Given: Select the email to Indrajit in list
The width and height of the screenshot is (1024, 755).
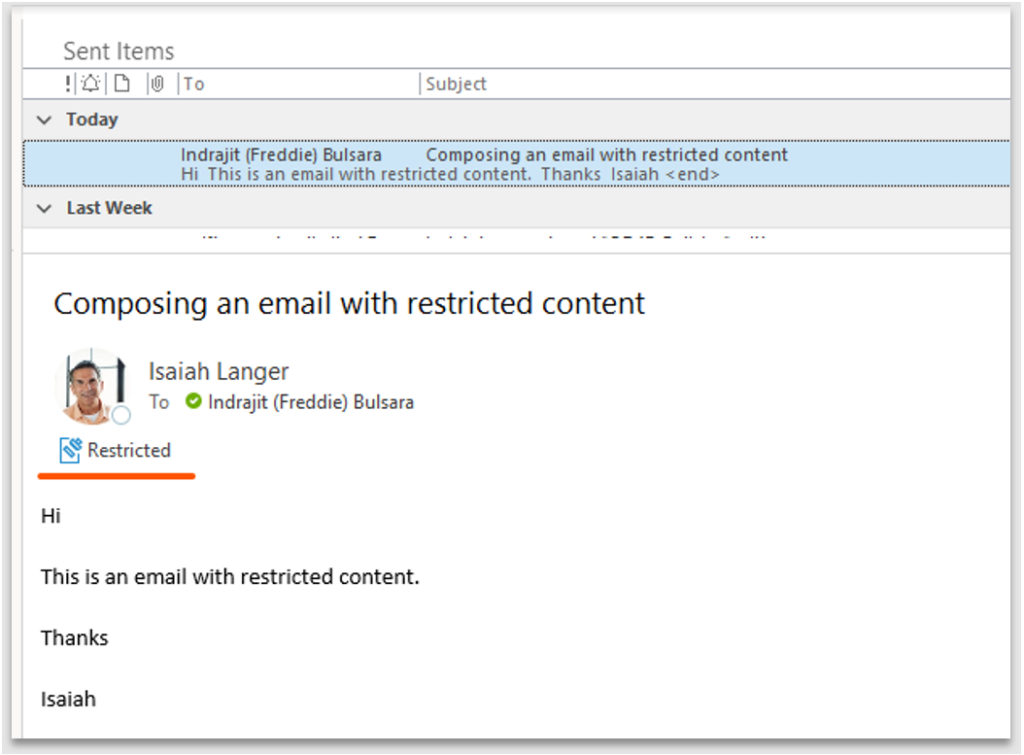Looking at the screenshot, I should pos(500,164).
